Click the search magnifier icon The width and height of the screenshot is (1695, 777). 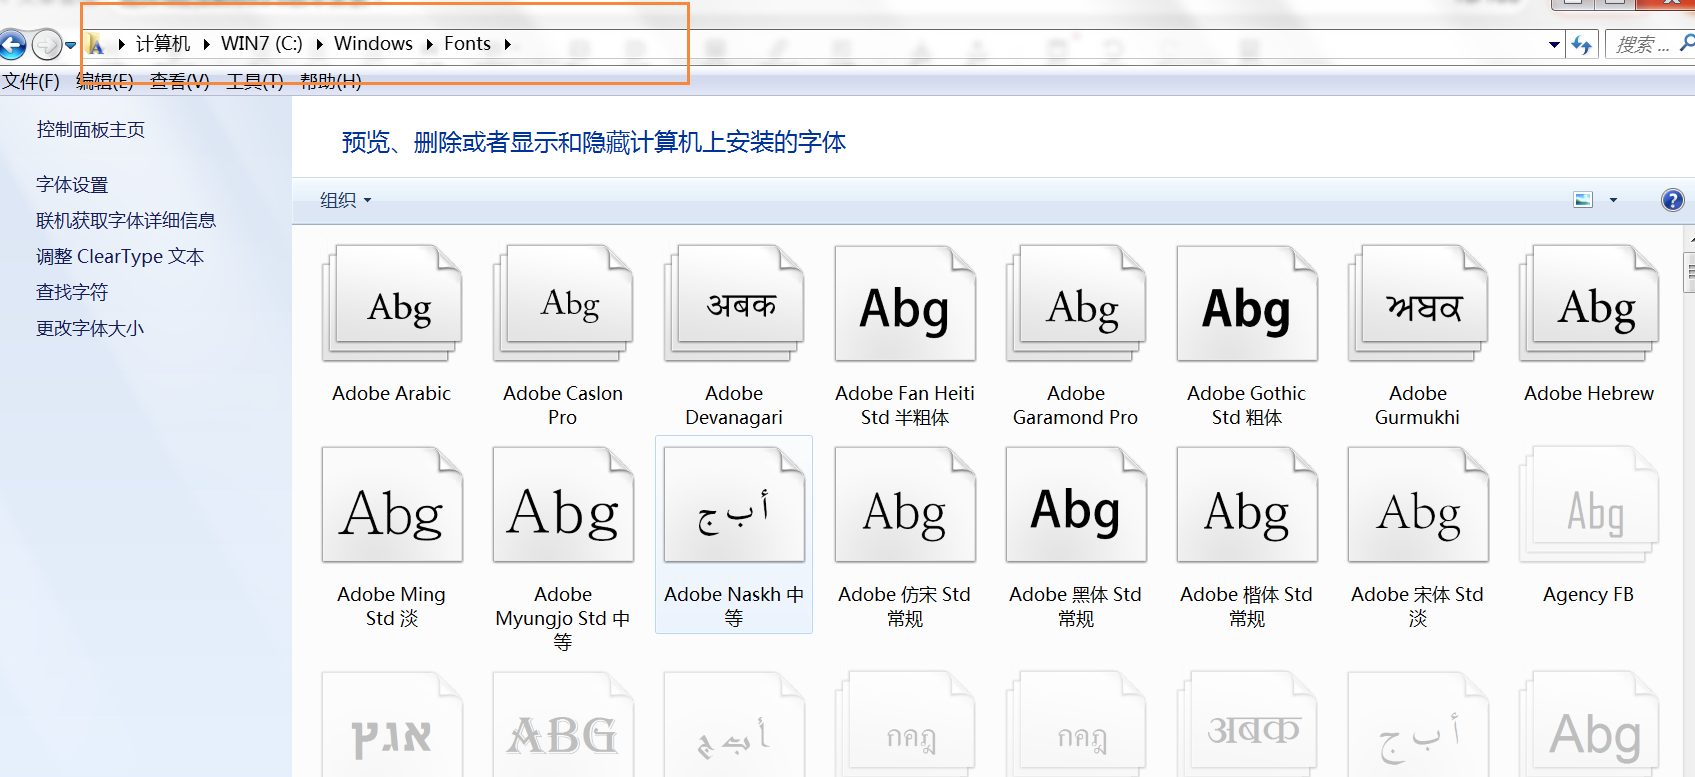pos(1686,43)
